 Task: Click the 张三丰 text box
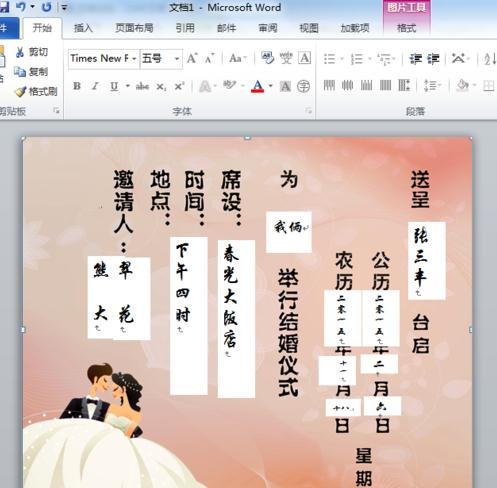click(x=427, y=261)
